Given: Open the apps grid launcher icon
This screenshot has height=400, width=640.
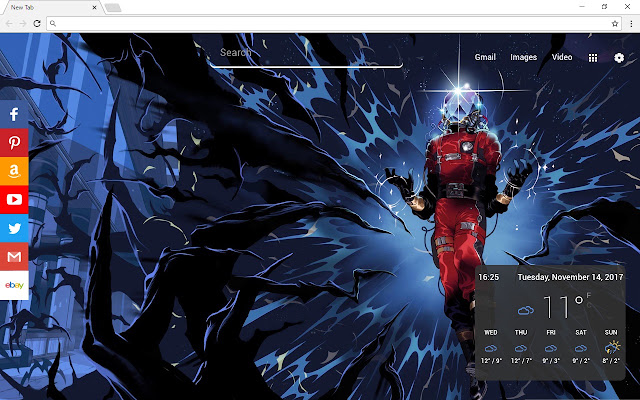Looking at the screenshot, I should coord(593,58).
